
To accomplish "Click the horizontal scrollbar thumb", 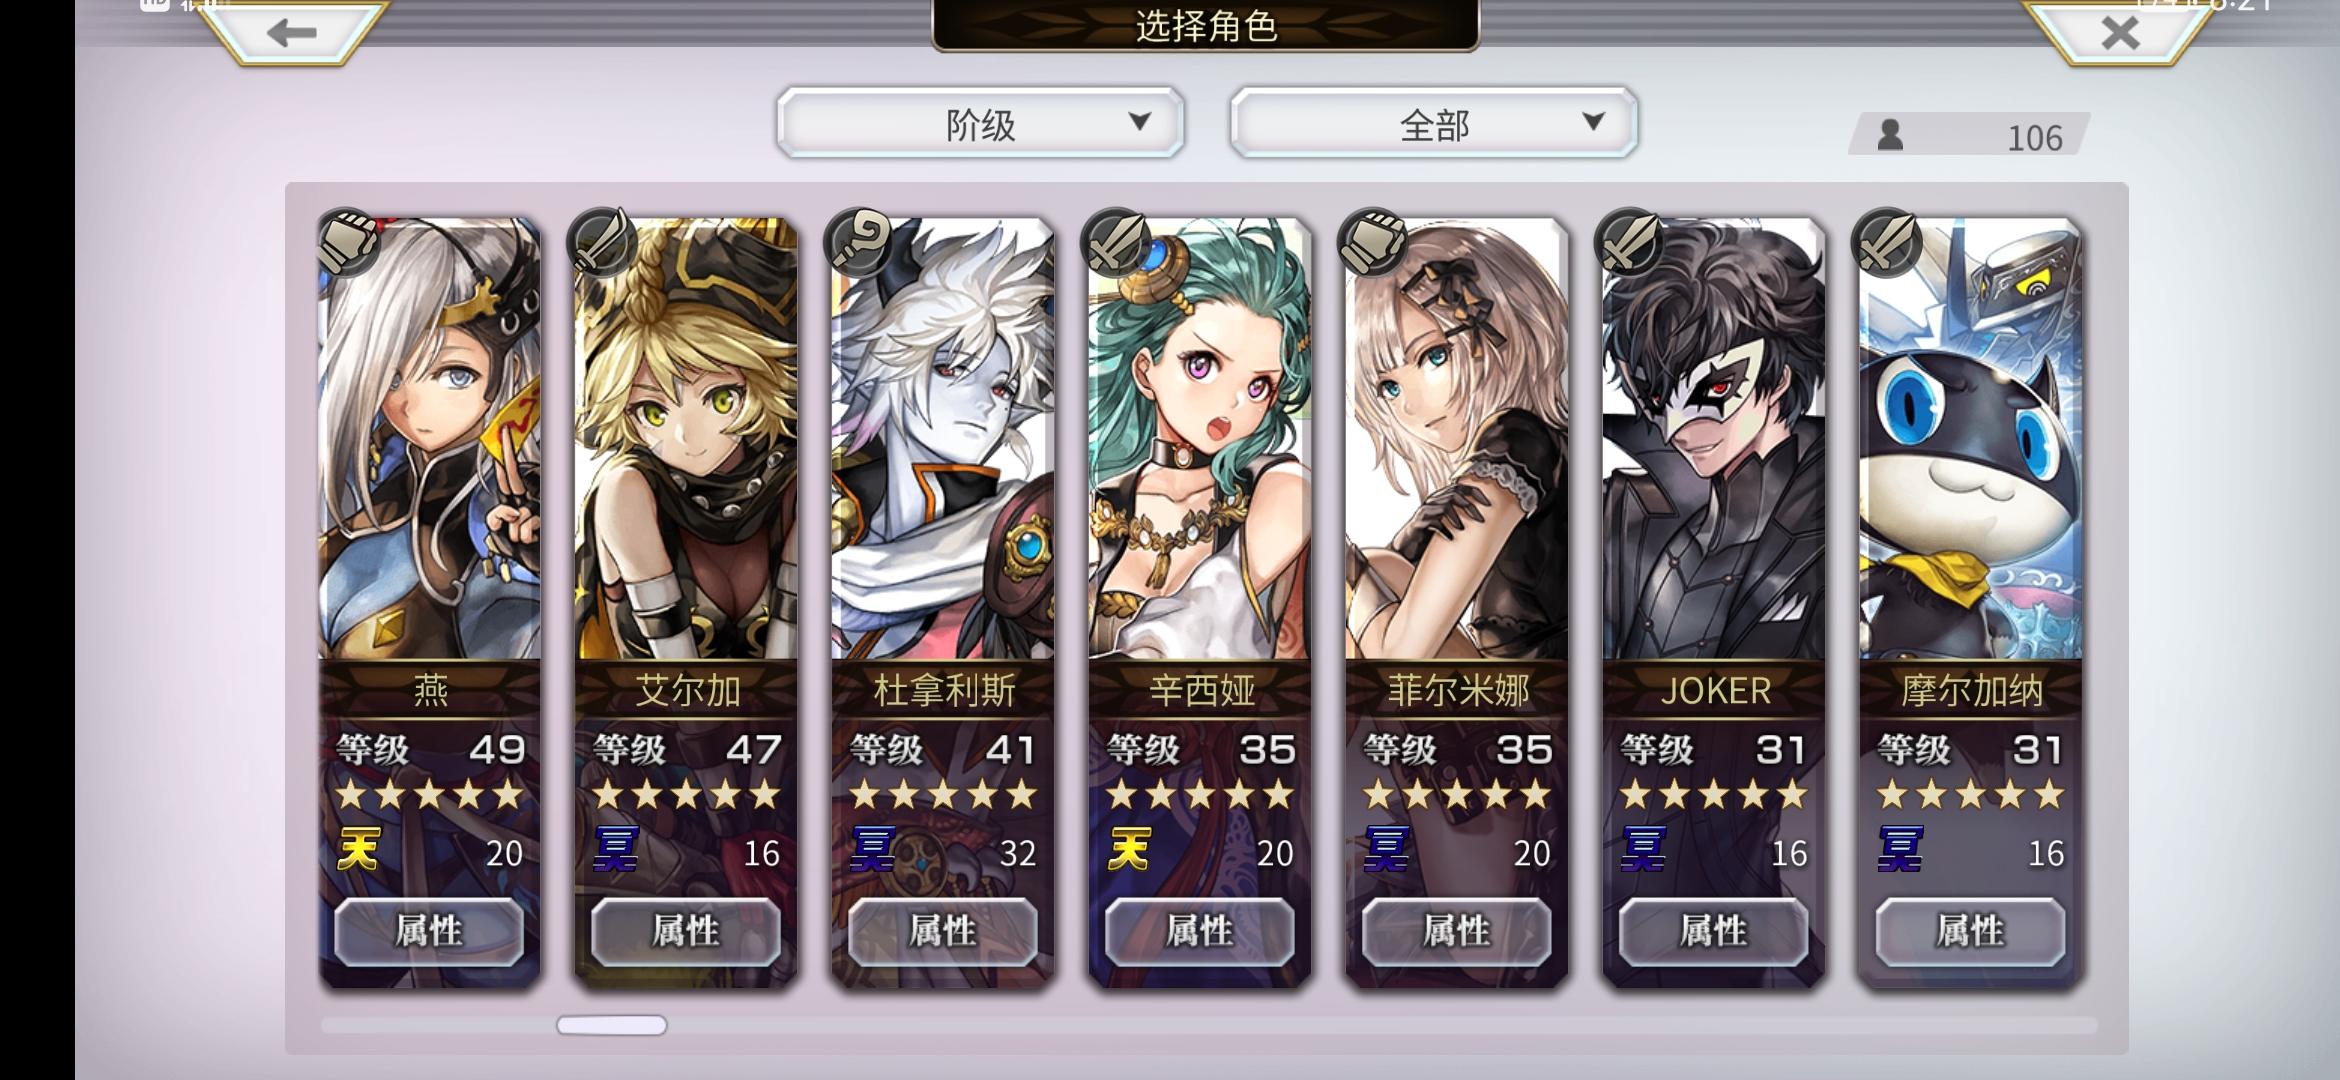I will (612, 1025).
